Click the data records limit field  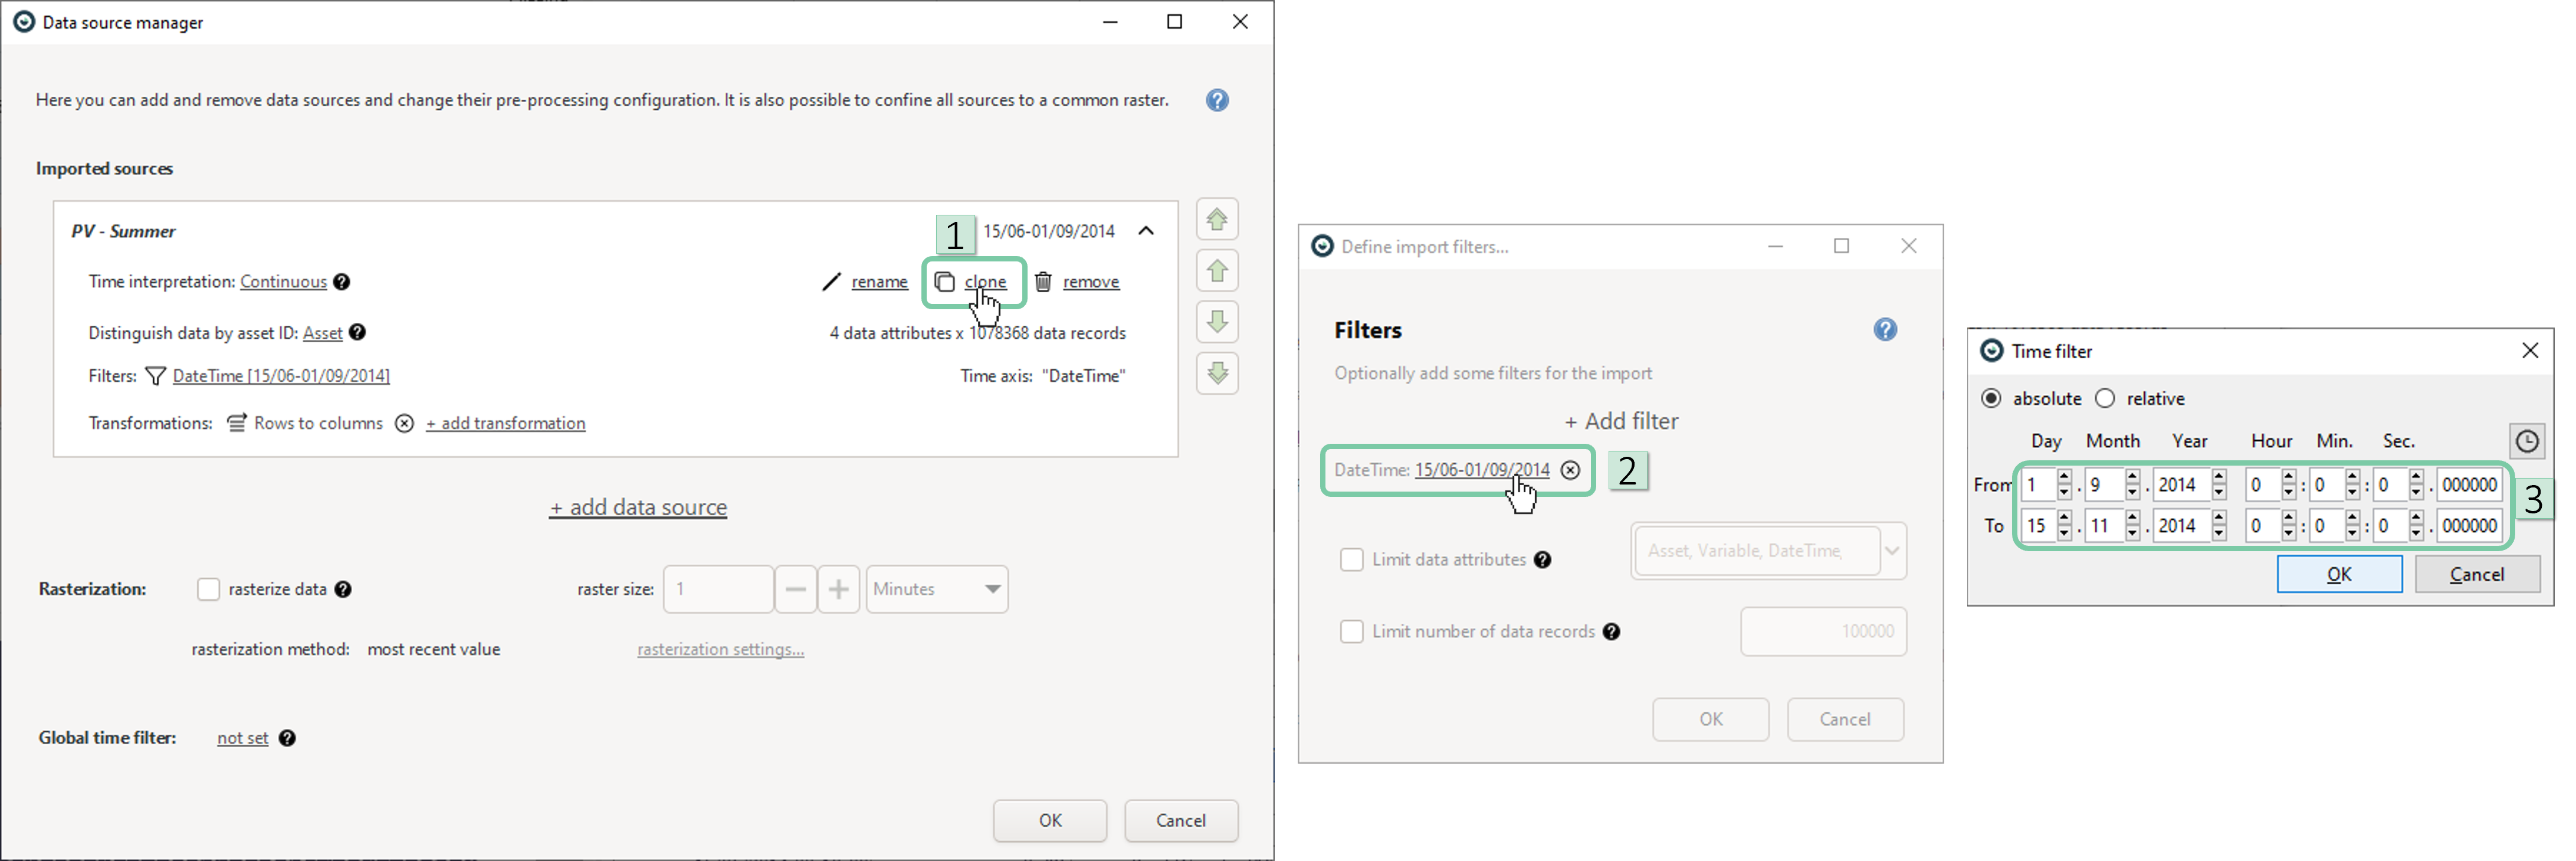[x=1823, y=632]
